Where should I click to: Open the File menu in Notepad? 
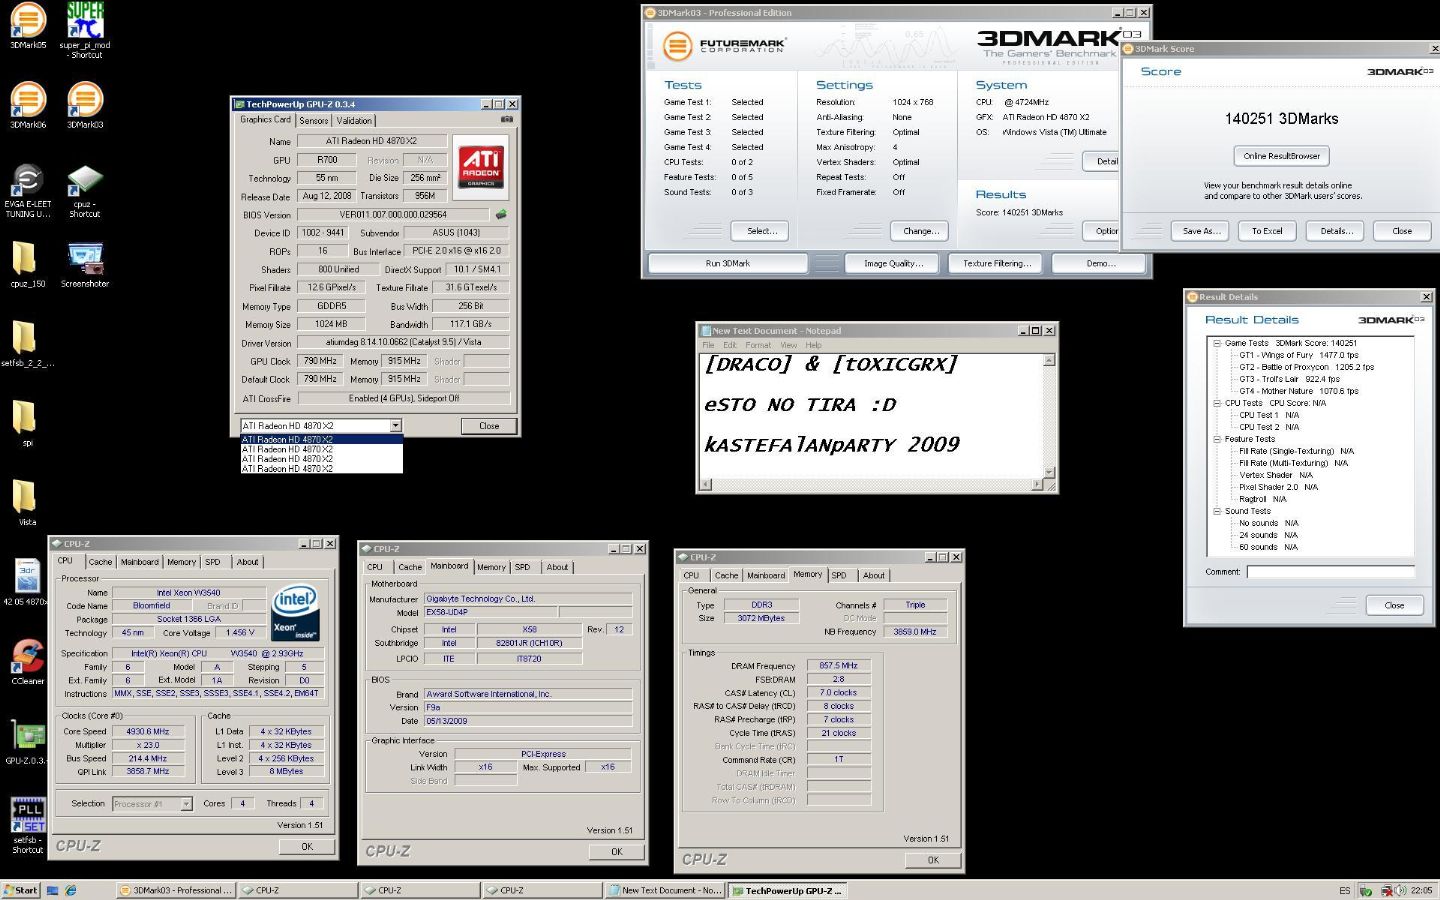click(x=710, y=345)
